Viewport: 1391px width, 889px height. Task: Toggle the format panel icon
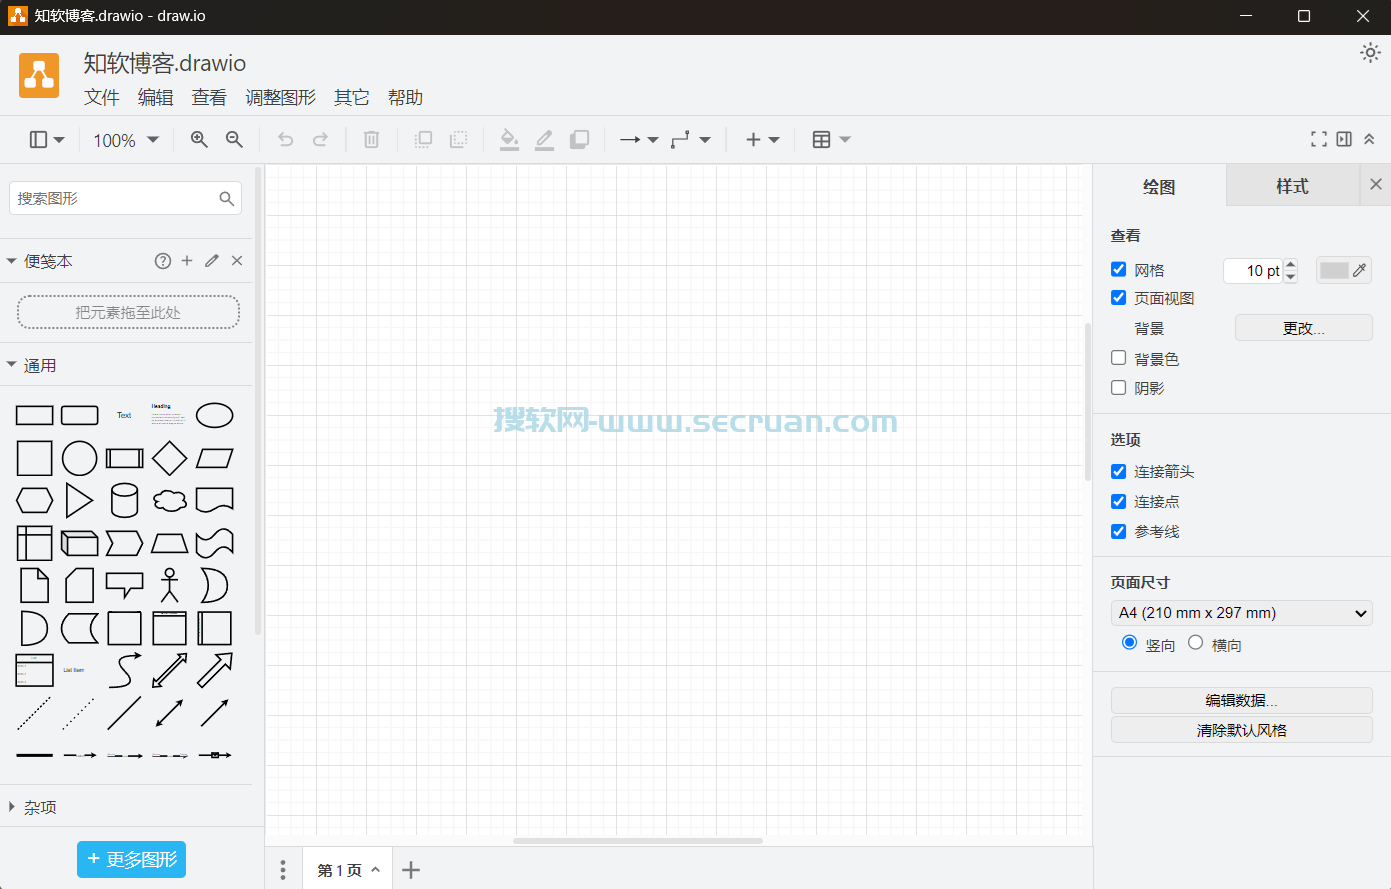click(1344, 139)
